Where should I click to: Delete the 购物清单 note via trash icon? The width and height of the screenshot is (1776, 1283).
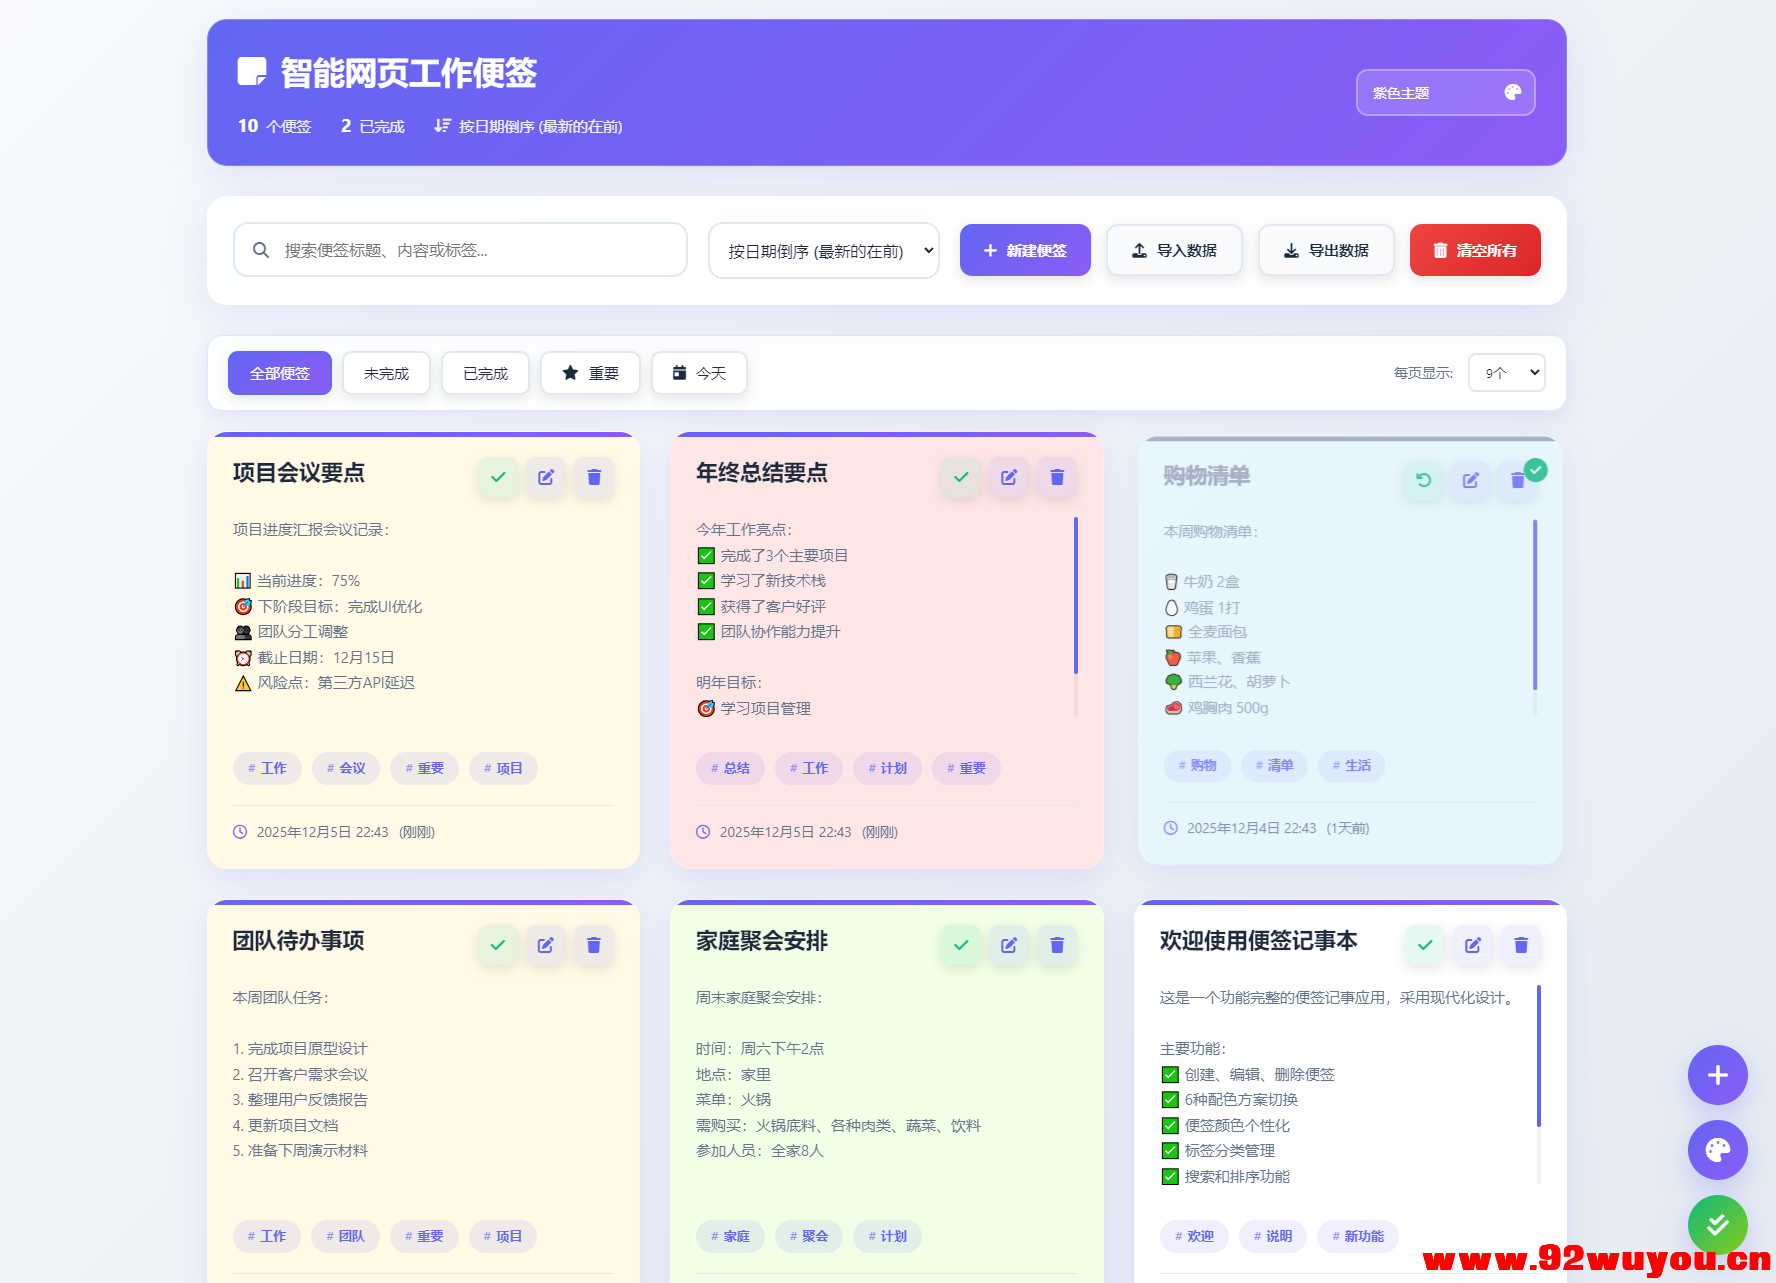click(1518, 480)
